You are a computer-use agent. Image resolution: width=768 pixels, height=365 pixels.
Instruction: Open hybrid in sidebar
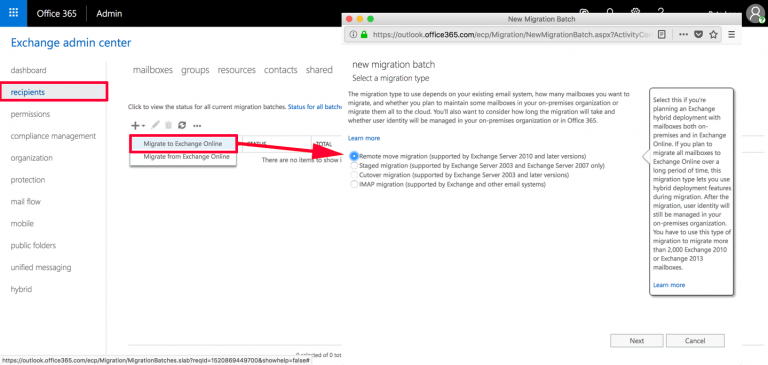click(21, 289)
